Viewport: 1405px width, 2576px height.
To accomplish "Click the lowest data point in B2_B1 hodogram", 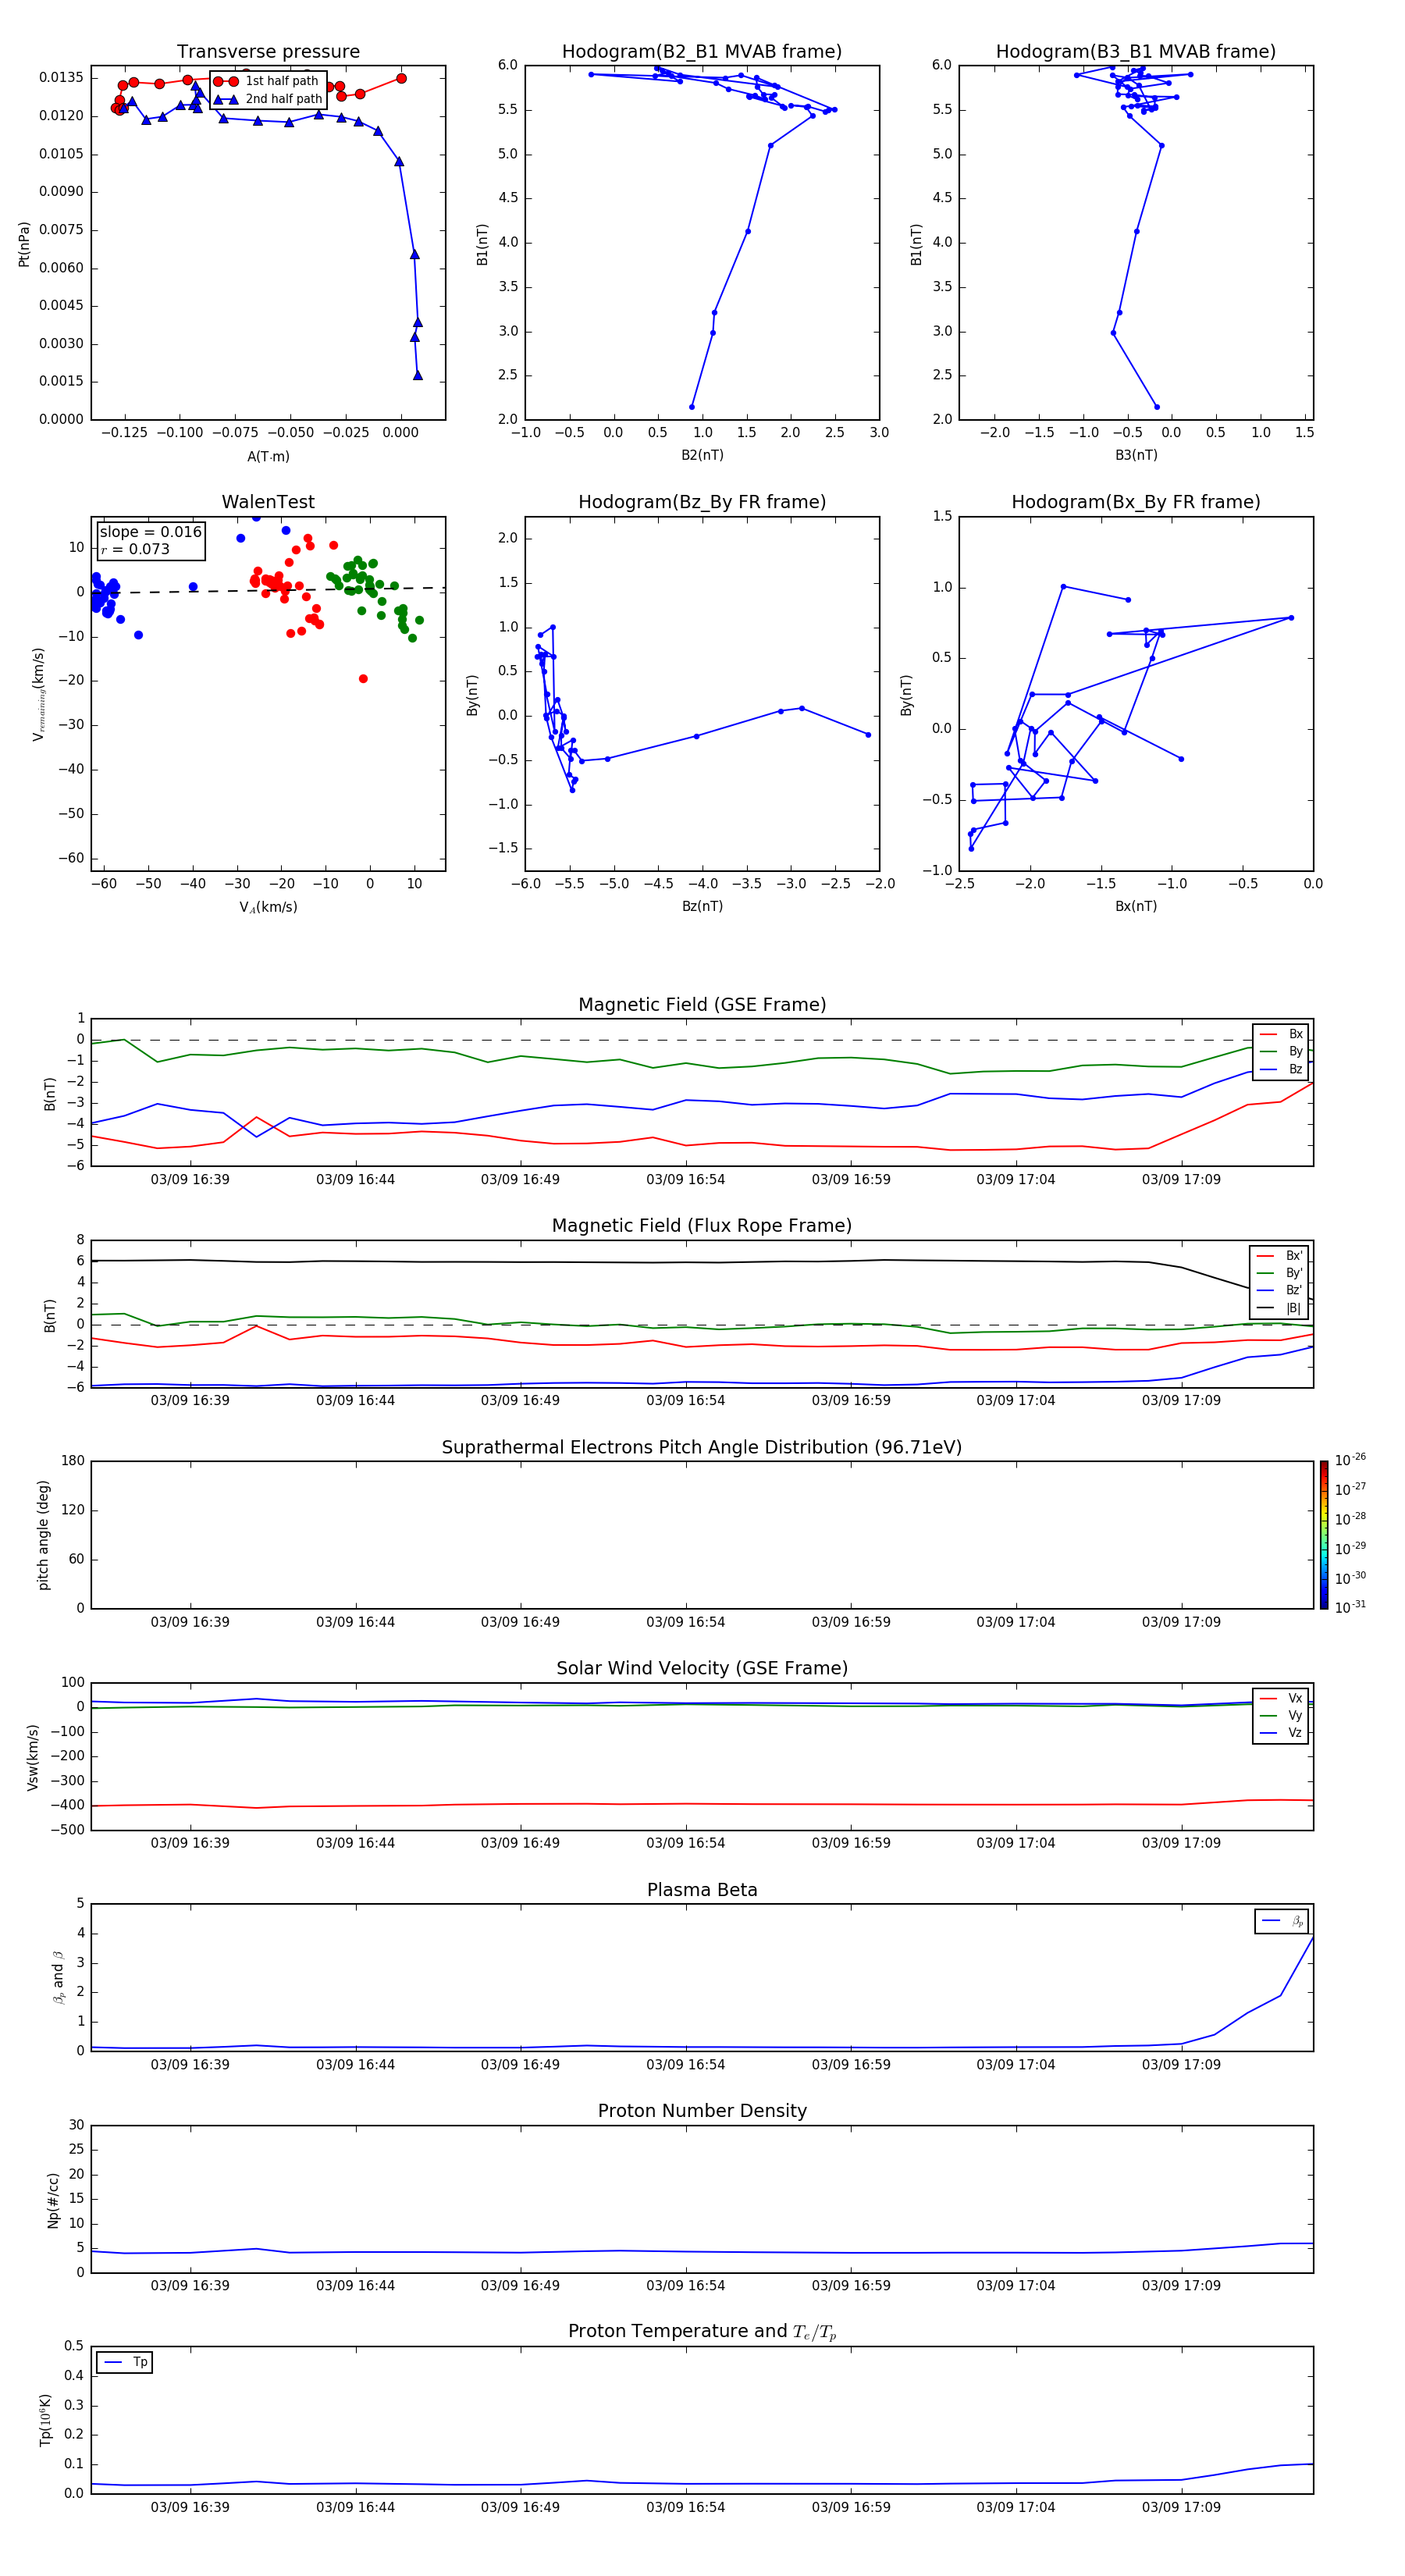I will tap(692, 407).
